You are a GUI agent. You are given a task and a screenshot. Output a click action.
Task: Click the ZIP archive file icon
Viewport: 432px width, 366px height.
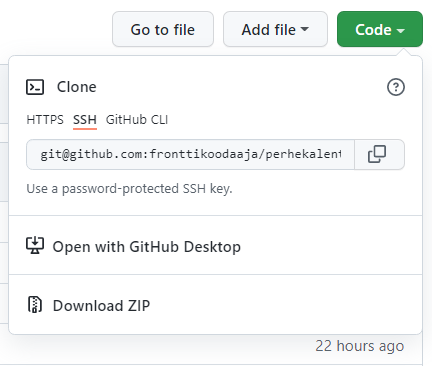click(x=35, y=304)
